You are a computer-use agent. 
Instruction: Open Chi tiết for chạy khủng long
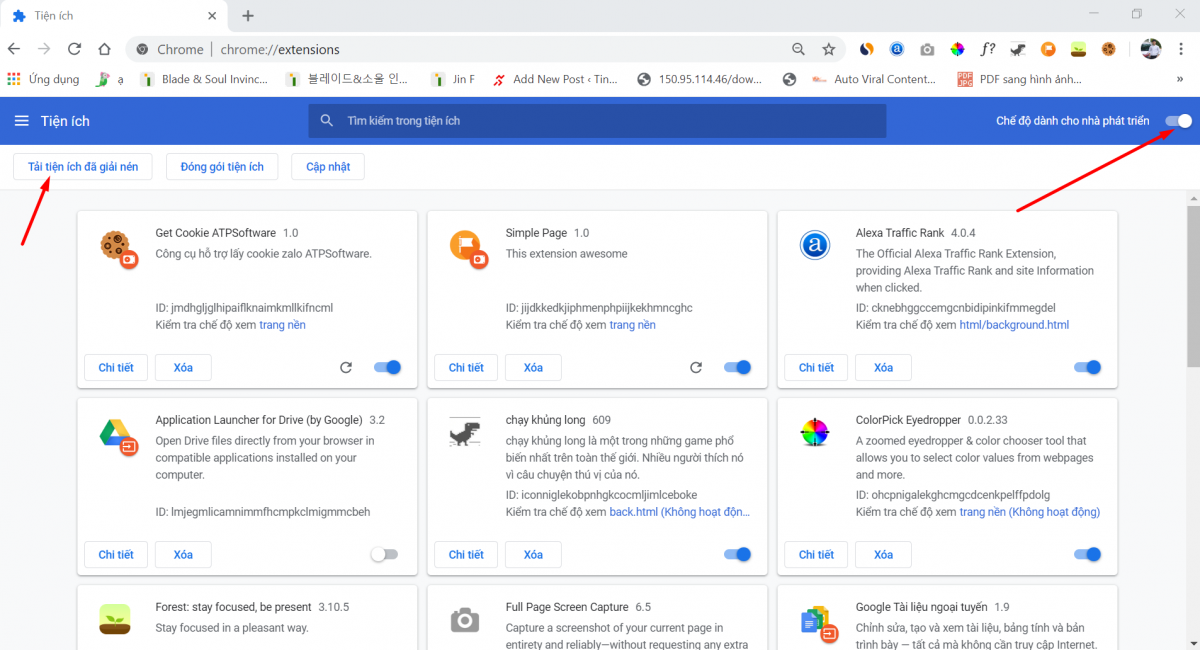466,555
